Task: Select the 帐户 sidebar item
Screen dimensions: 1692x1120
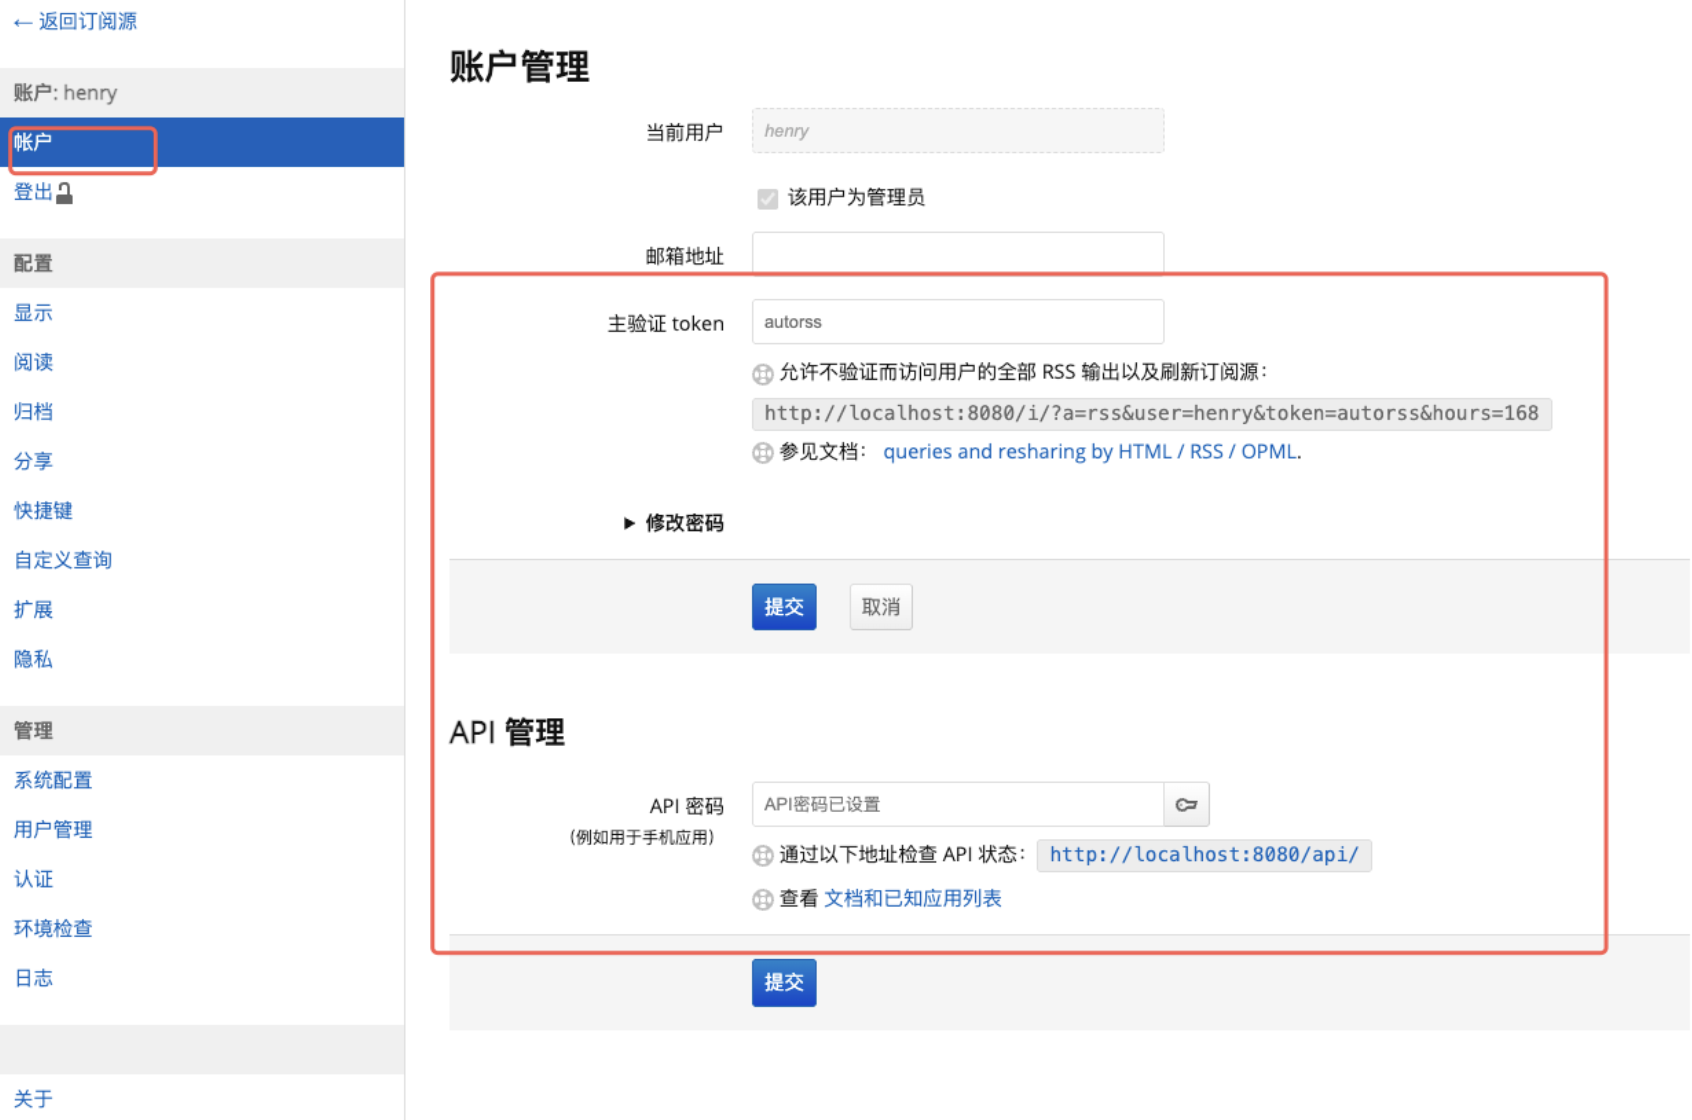Action: click(x=202, y=142)
